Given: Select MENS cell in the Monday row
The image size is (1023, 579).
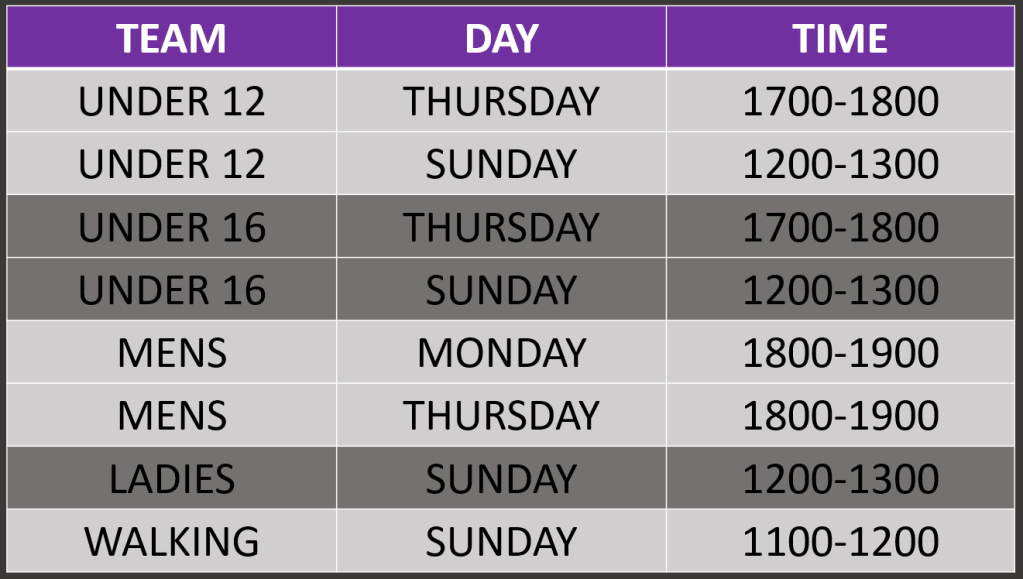Looking at the screenshot, I should [171, 353].
